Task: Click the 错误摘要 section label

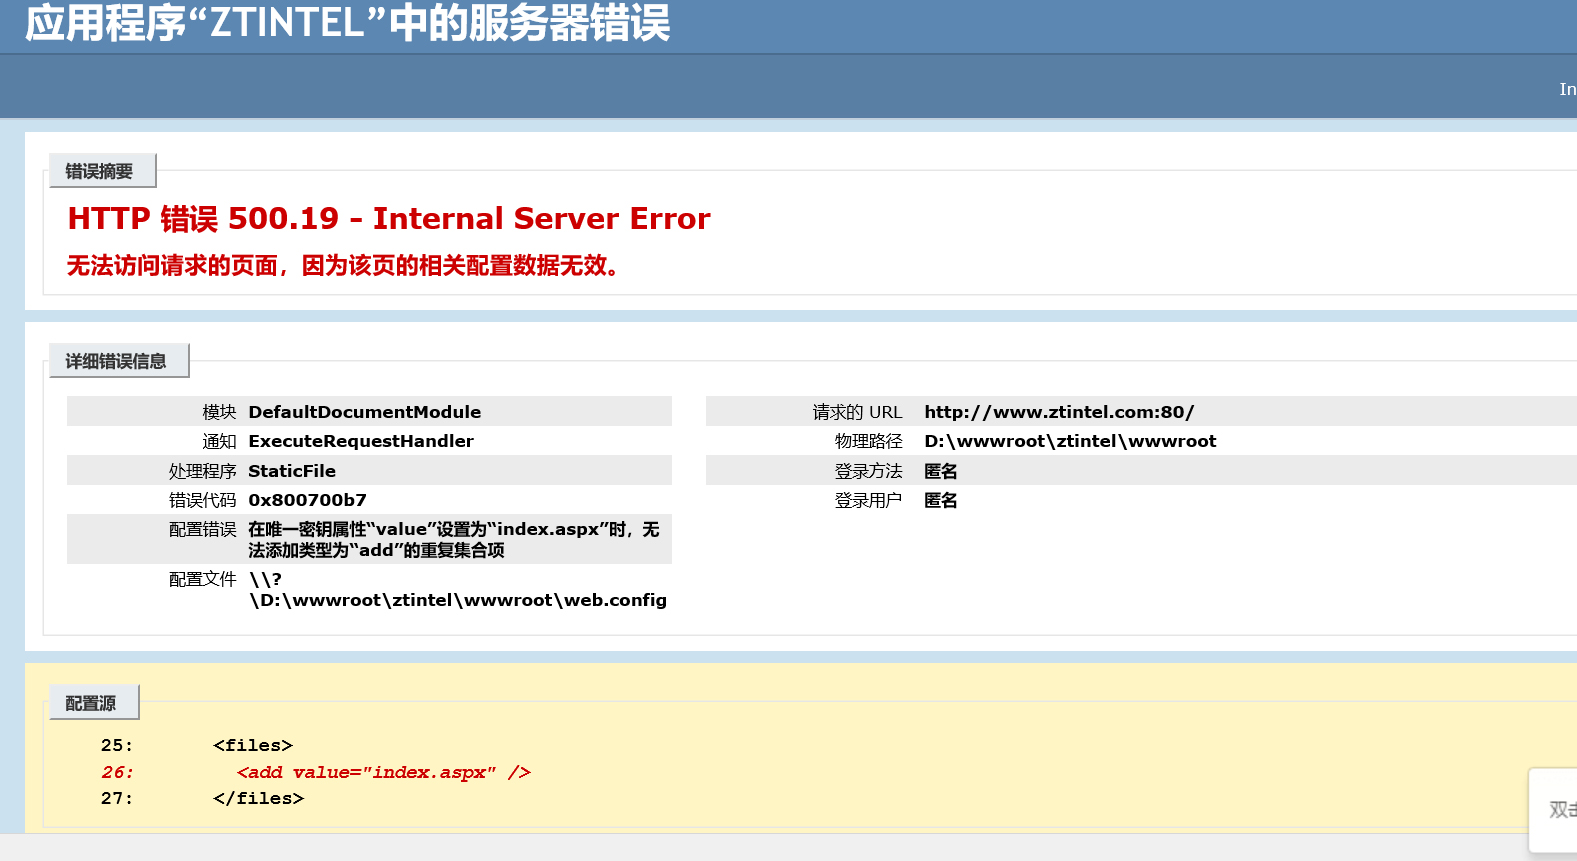Action: click(100, 171)
